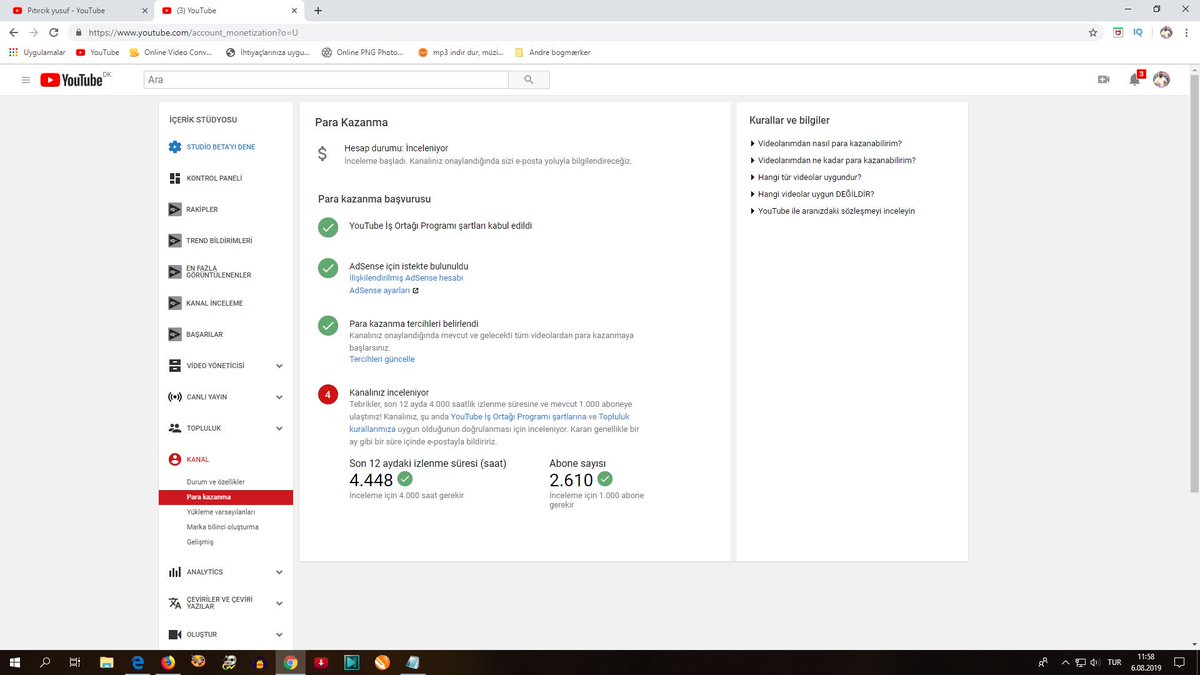Expand the Video Yöneticisi section
Viewport: 1200px width, 675px height.
point(279,366)
